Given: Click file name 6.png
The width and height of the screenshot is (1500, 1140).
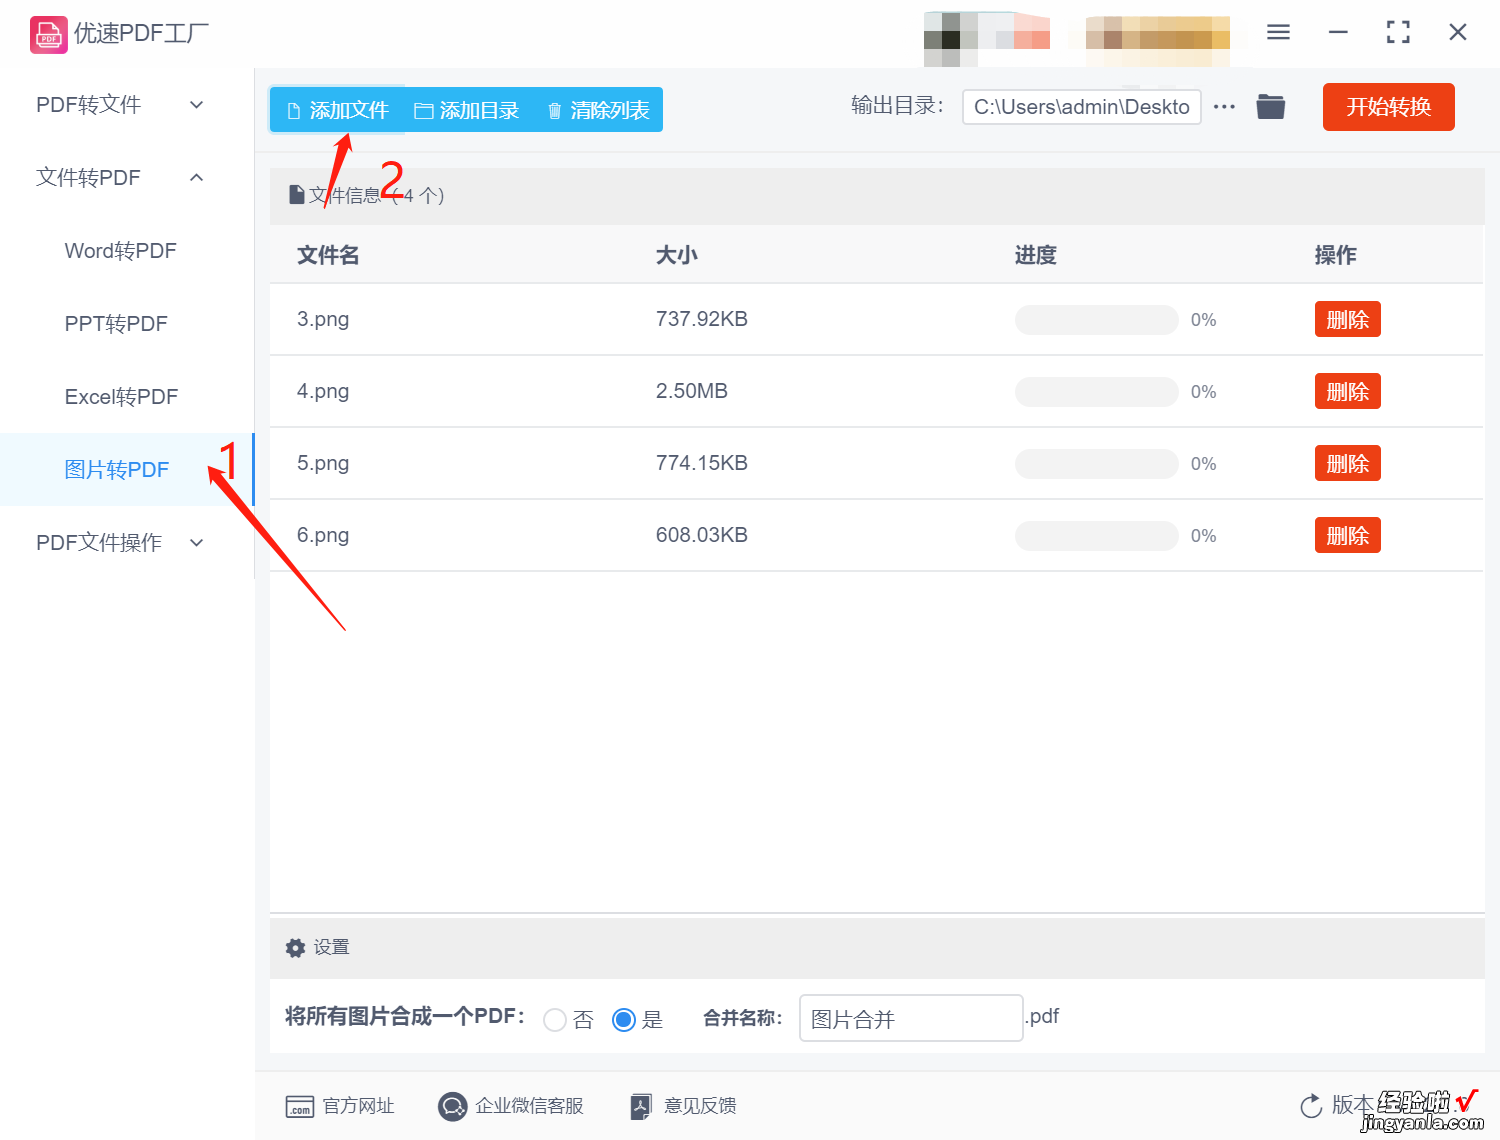Looking at the screenshot, I should point(323,536).
